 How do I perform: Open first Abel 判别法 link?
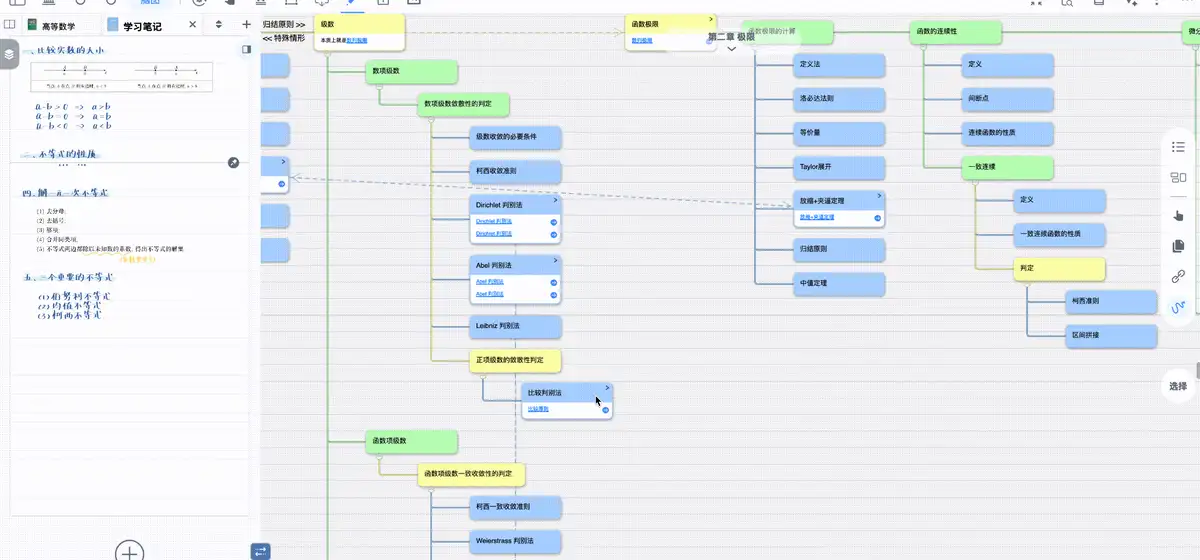[490, 281]
